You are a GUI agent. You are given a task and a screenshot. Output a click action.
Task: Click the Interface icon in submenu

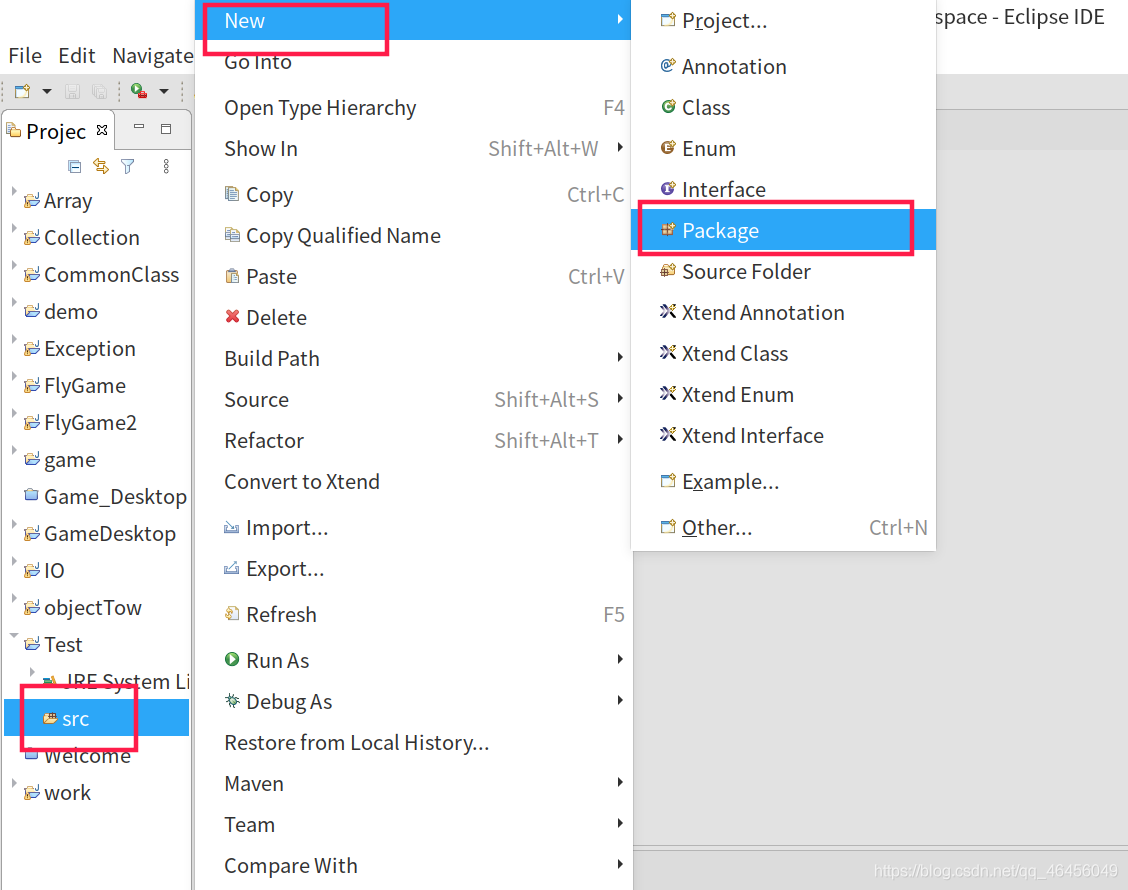(668, 189)
